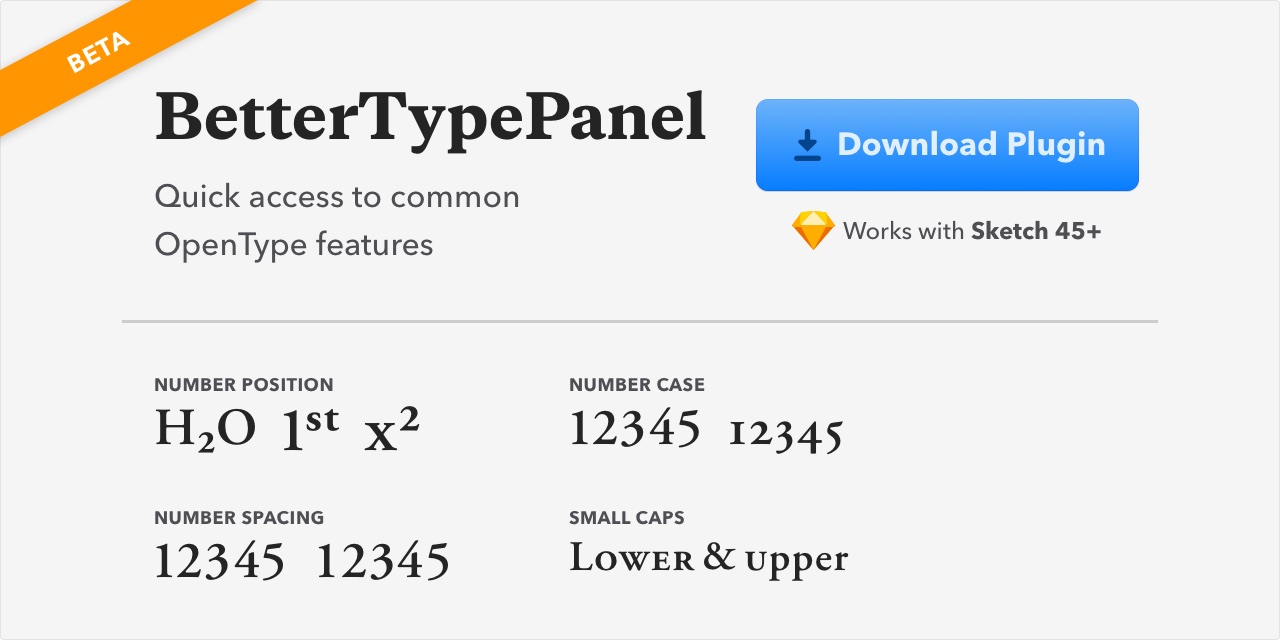Click the x² superscript sample
The width and height of the screenshot is (1280, 640).
pos(392,429)
